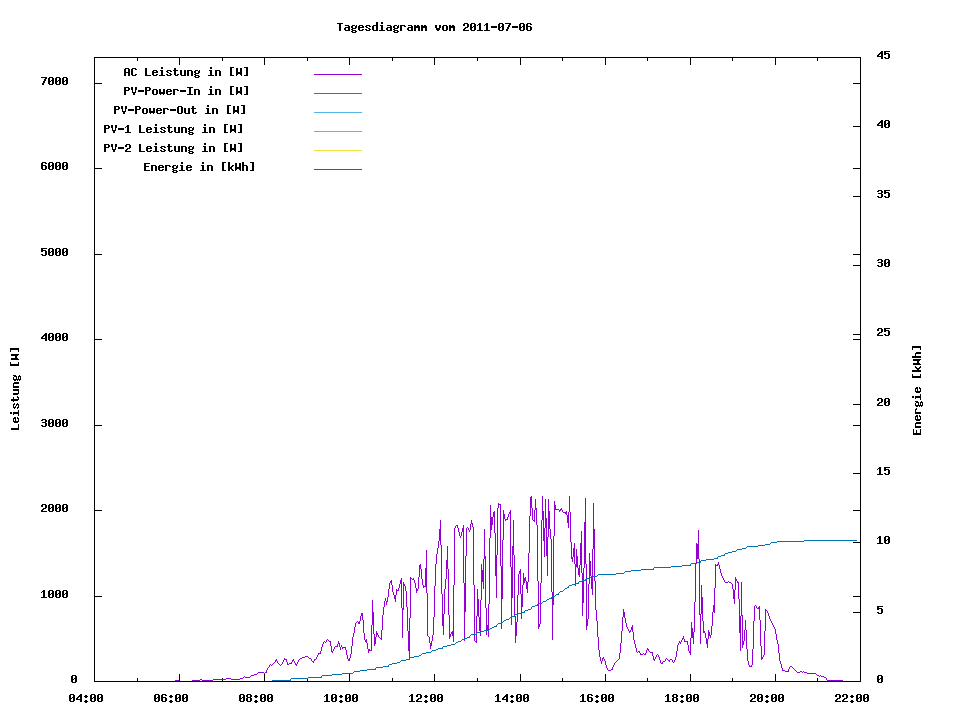The image size is (960, 720).
Task: Click the chart title Tagesdiagramm vom 2011-07-06
Action: (x=434, y=27)
